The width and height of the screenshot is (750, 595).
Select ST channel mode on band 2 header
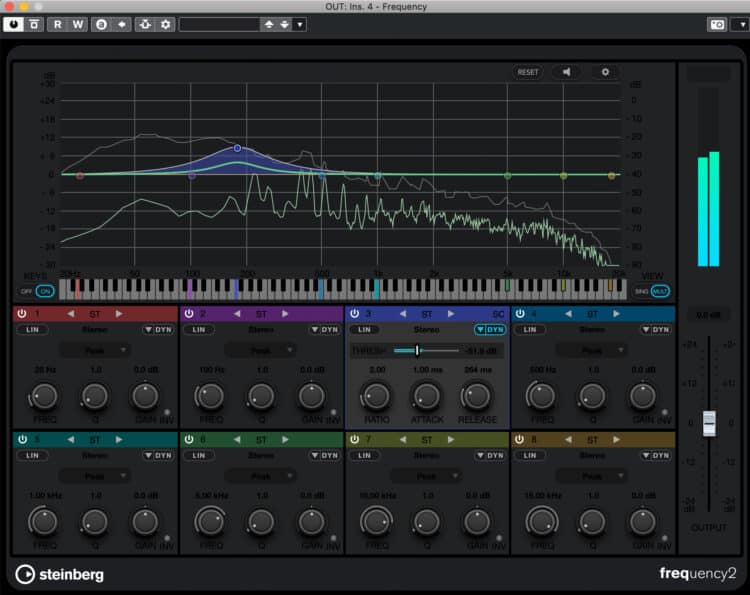261,314
